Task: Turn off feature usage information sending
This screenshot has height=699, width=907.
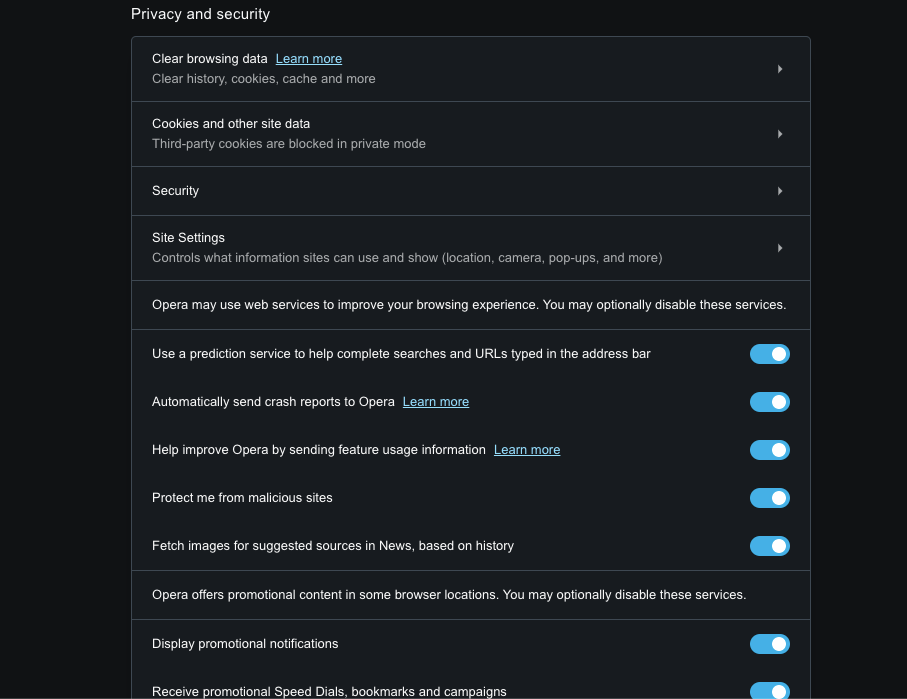Action: pos(769,450)
